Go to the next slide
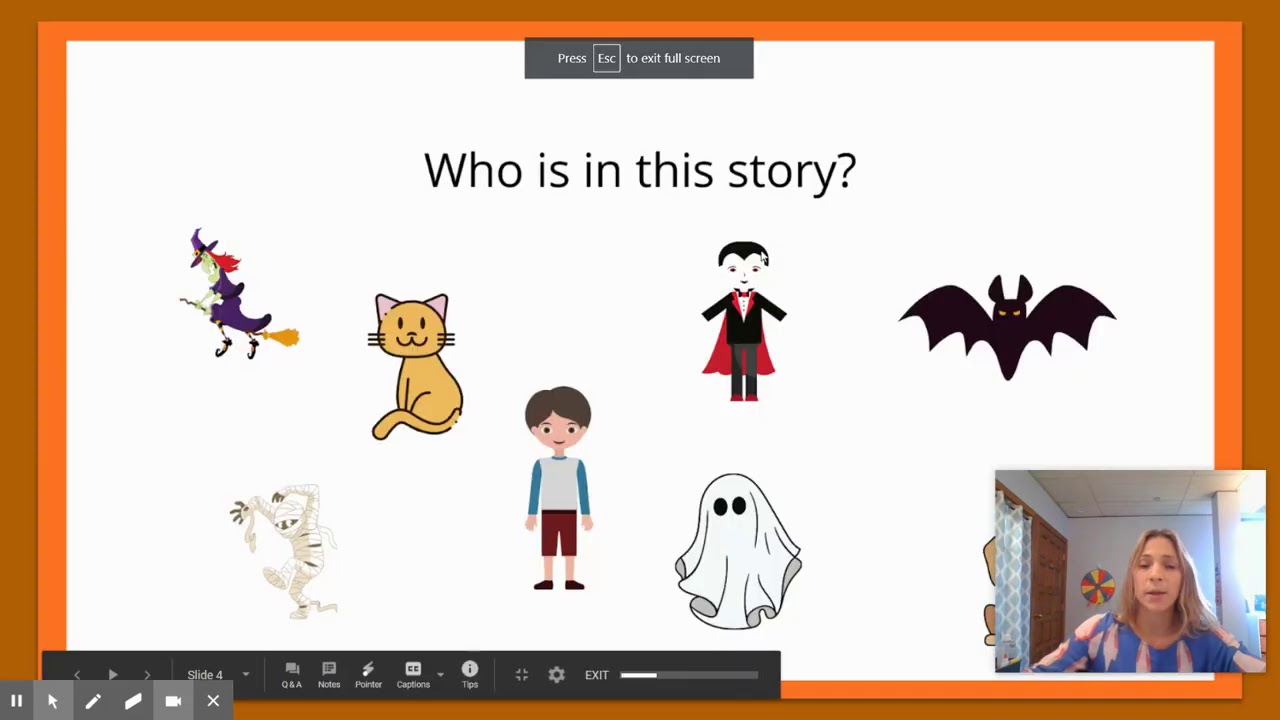1280x720 pixels. pos(147,675)
